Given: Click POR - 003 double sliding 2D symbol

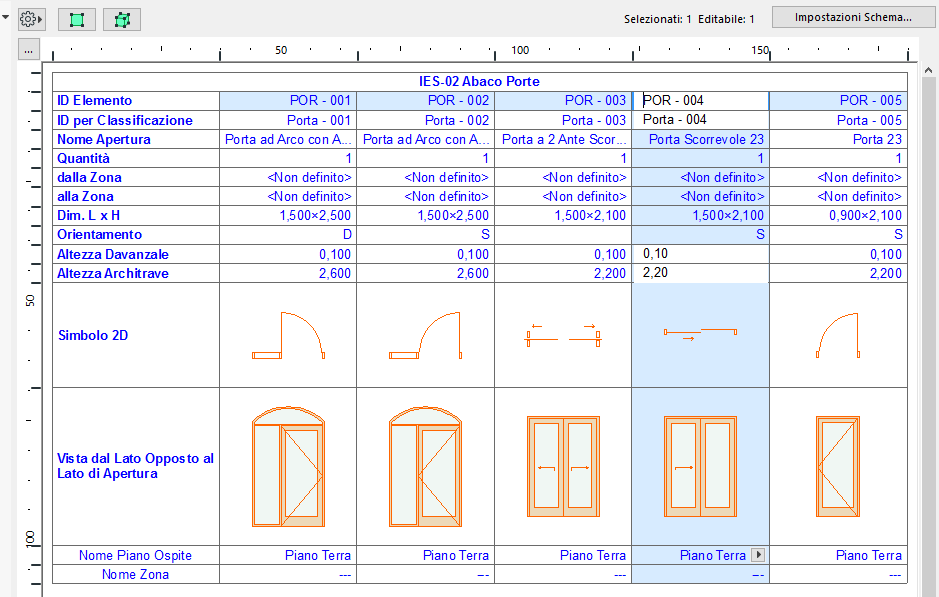Looking at the screenshot, I should [x=563, y=335].
